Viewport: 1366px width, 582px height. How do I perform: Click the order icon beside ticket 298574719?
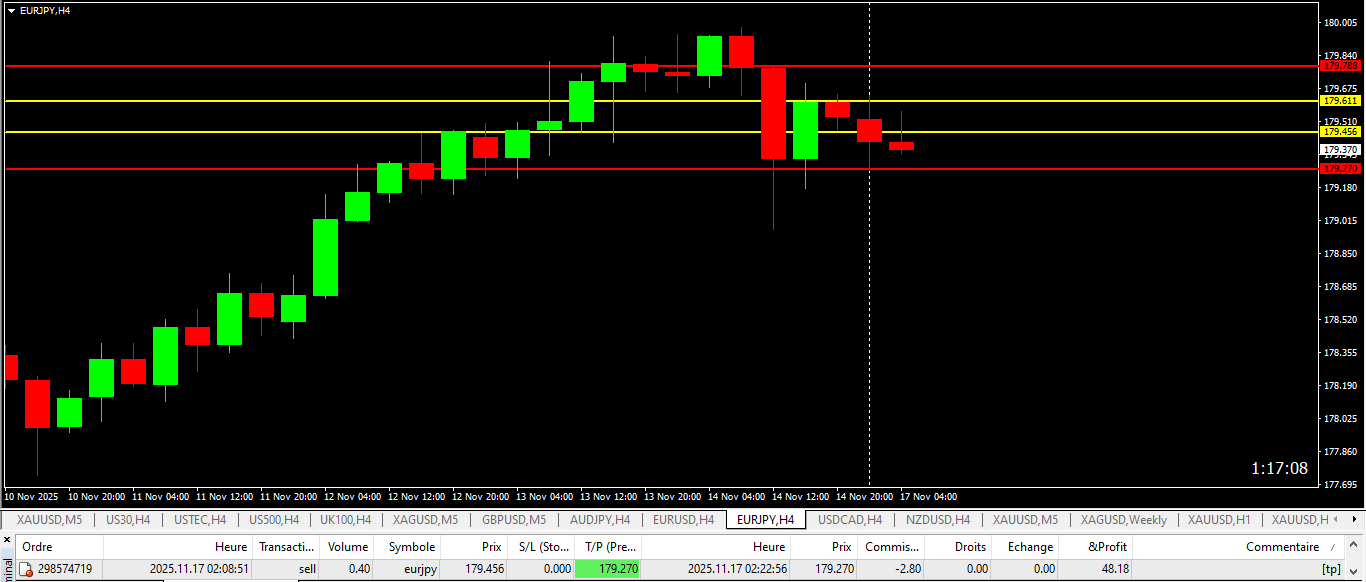point(27,569)
